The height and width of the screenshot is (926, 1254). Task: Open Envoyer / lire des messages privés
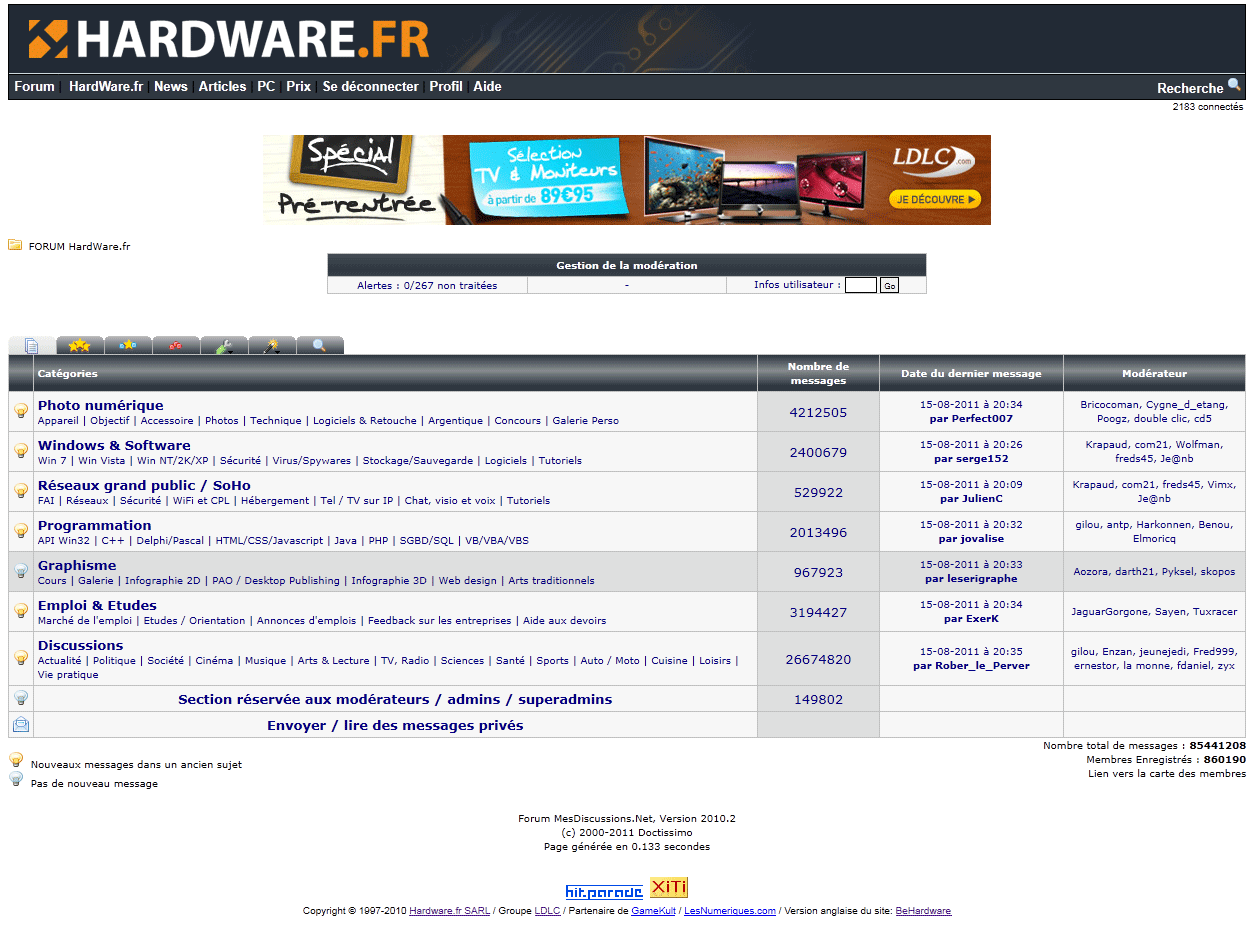[x=395, y=725]
